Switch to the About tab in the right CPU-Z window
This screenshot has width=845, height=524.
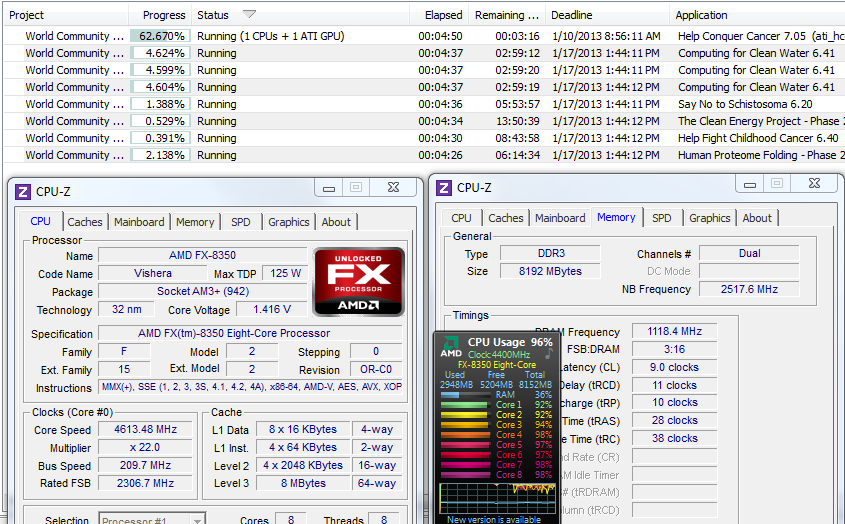[757, 218]
